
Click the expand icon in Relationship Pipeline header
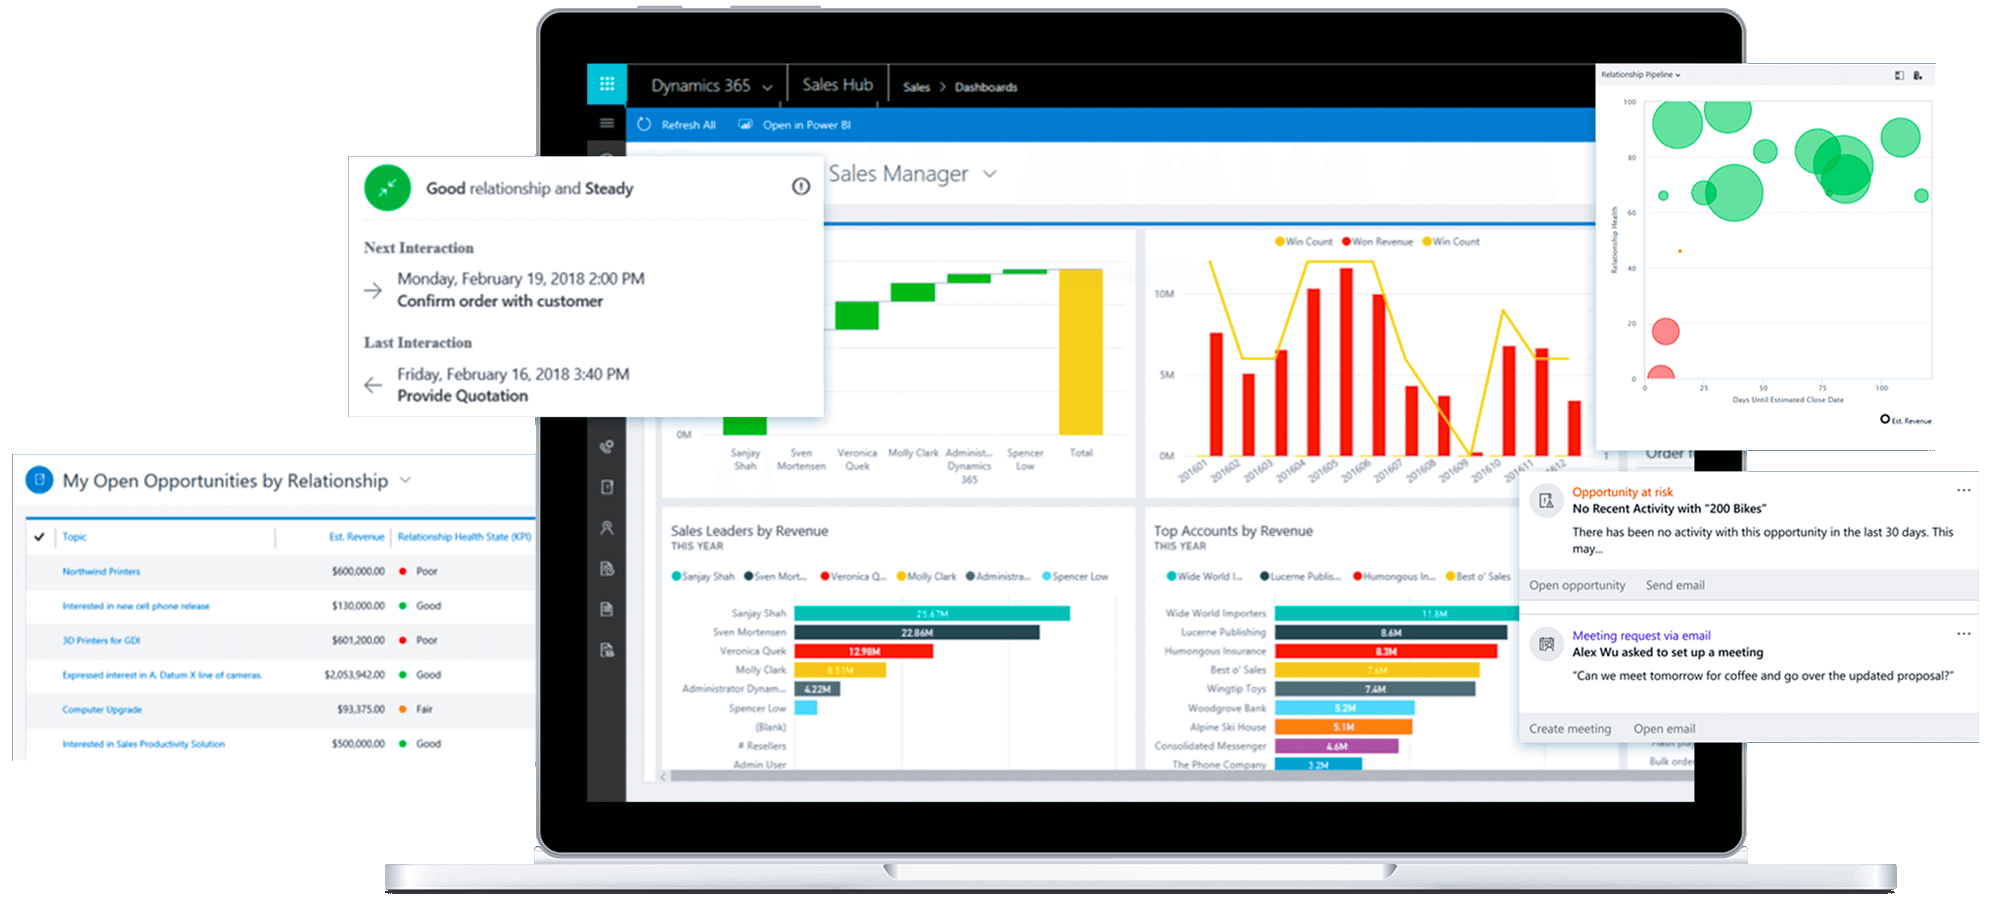1899,75
